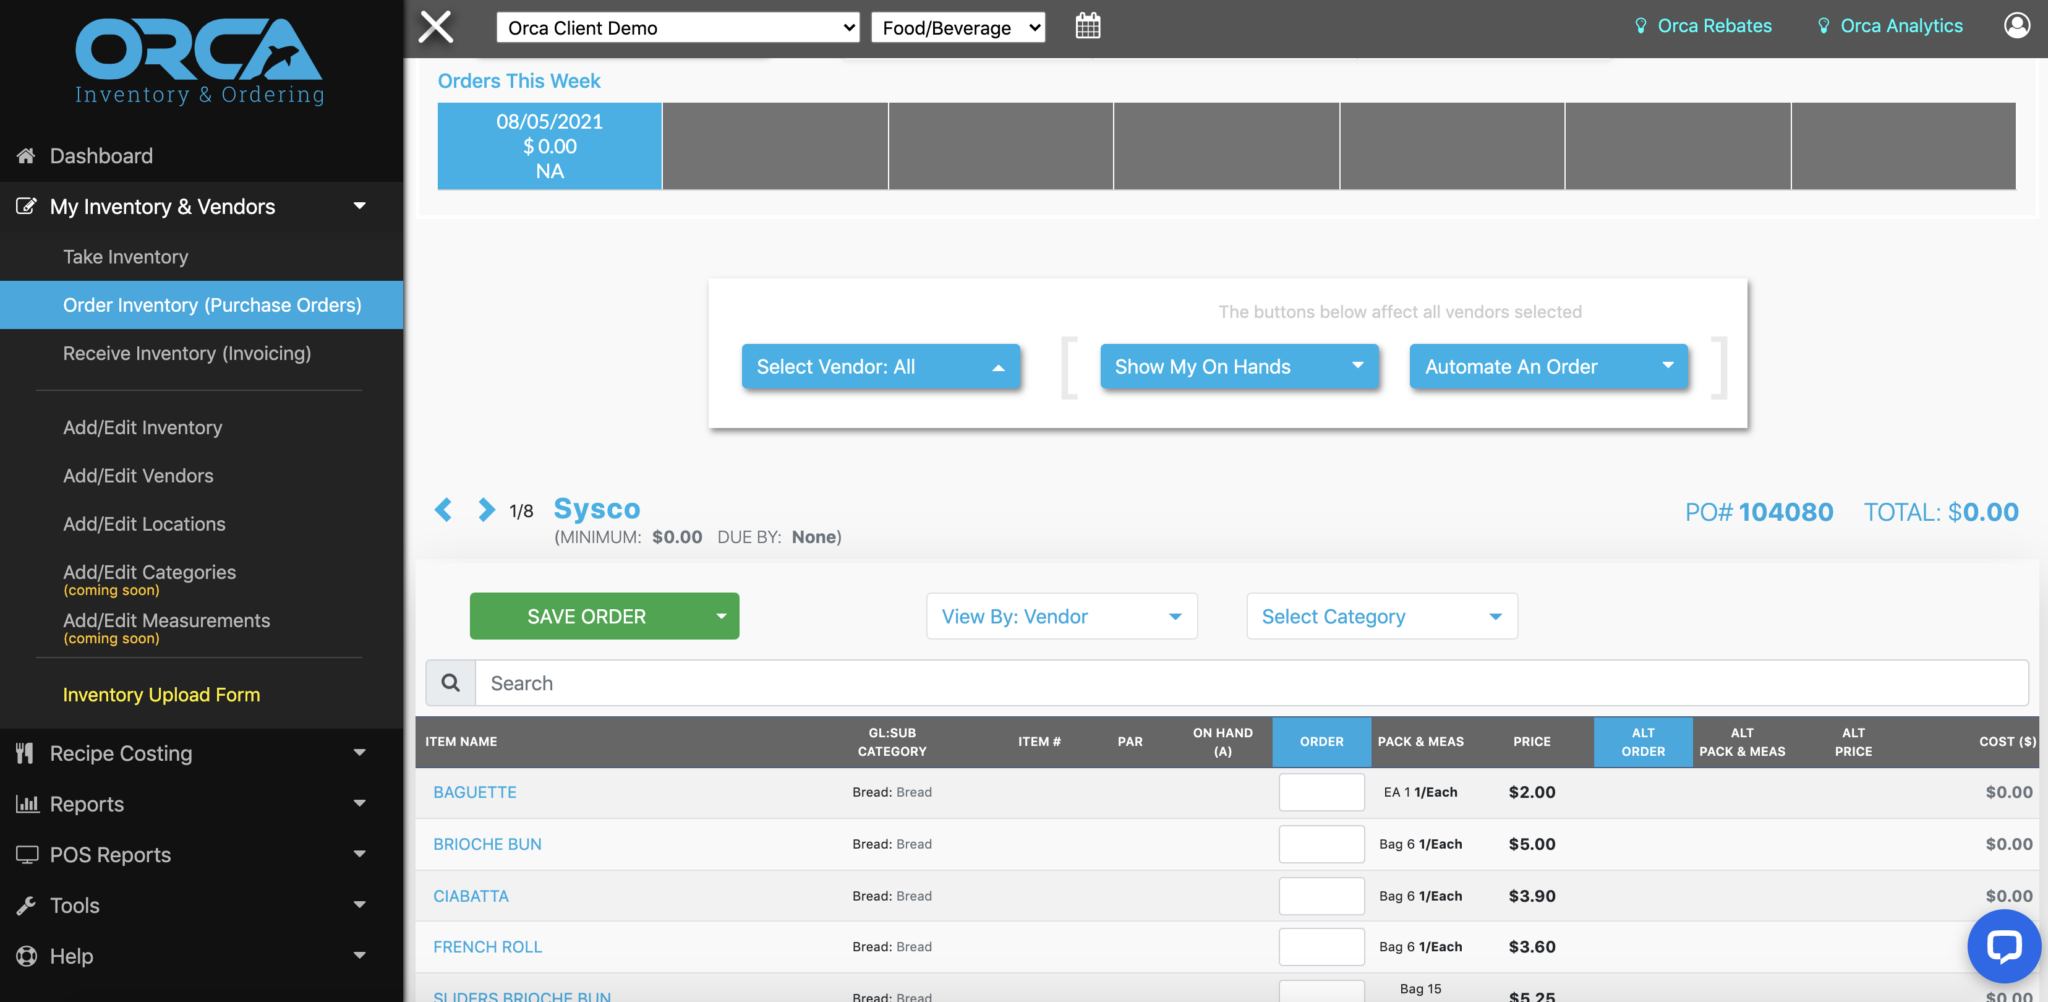Open the chat support bubble
Screen dimensions: 2048x1002
[2003, 945]
